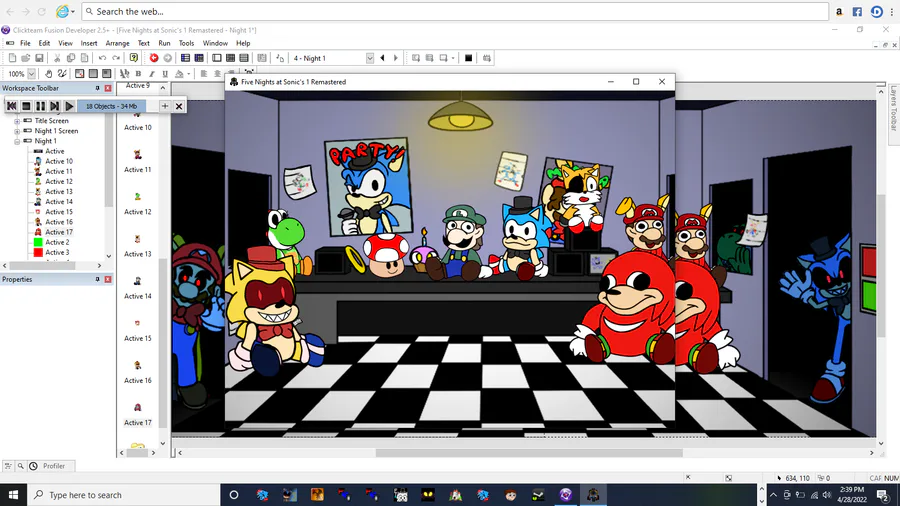This screenshot has width=900, height=506.
Task: Click the 'Type here to search' taskbar box
Action: (x=123, y=495)
